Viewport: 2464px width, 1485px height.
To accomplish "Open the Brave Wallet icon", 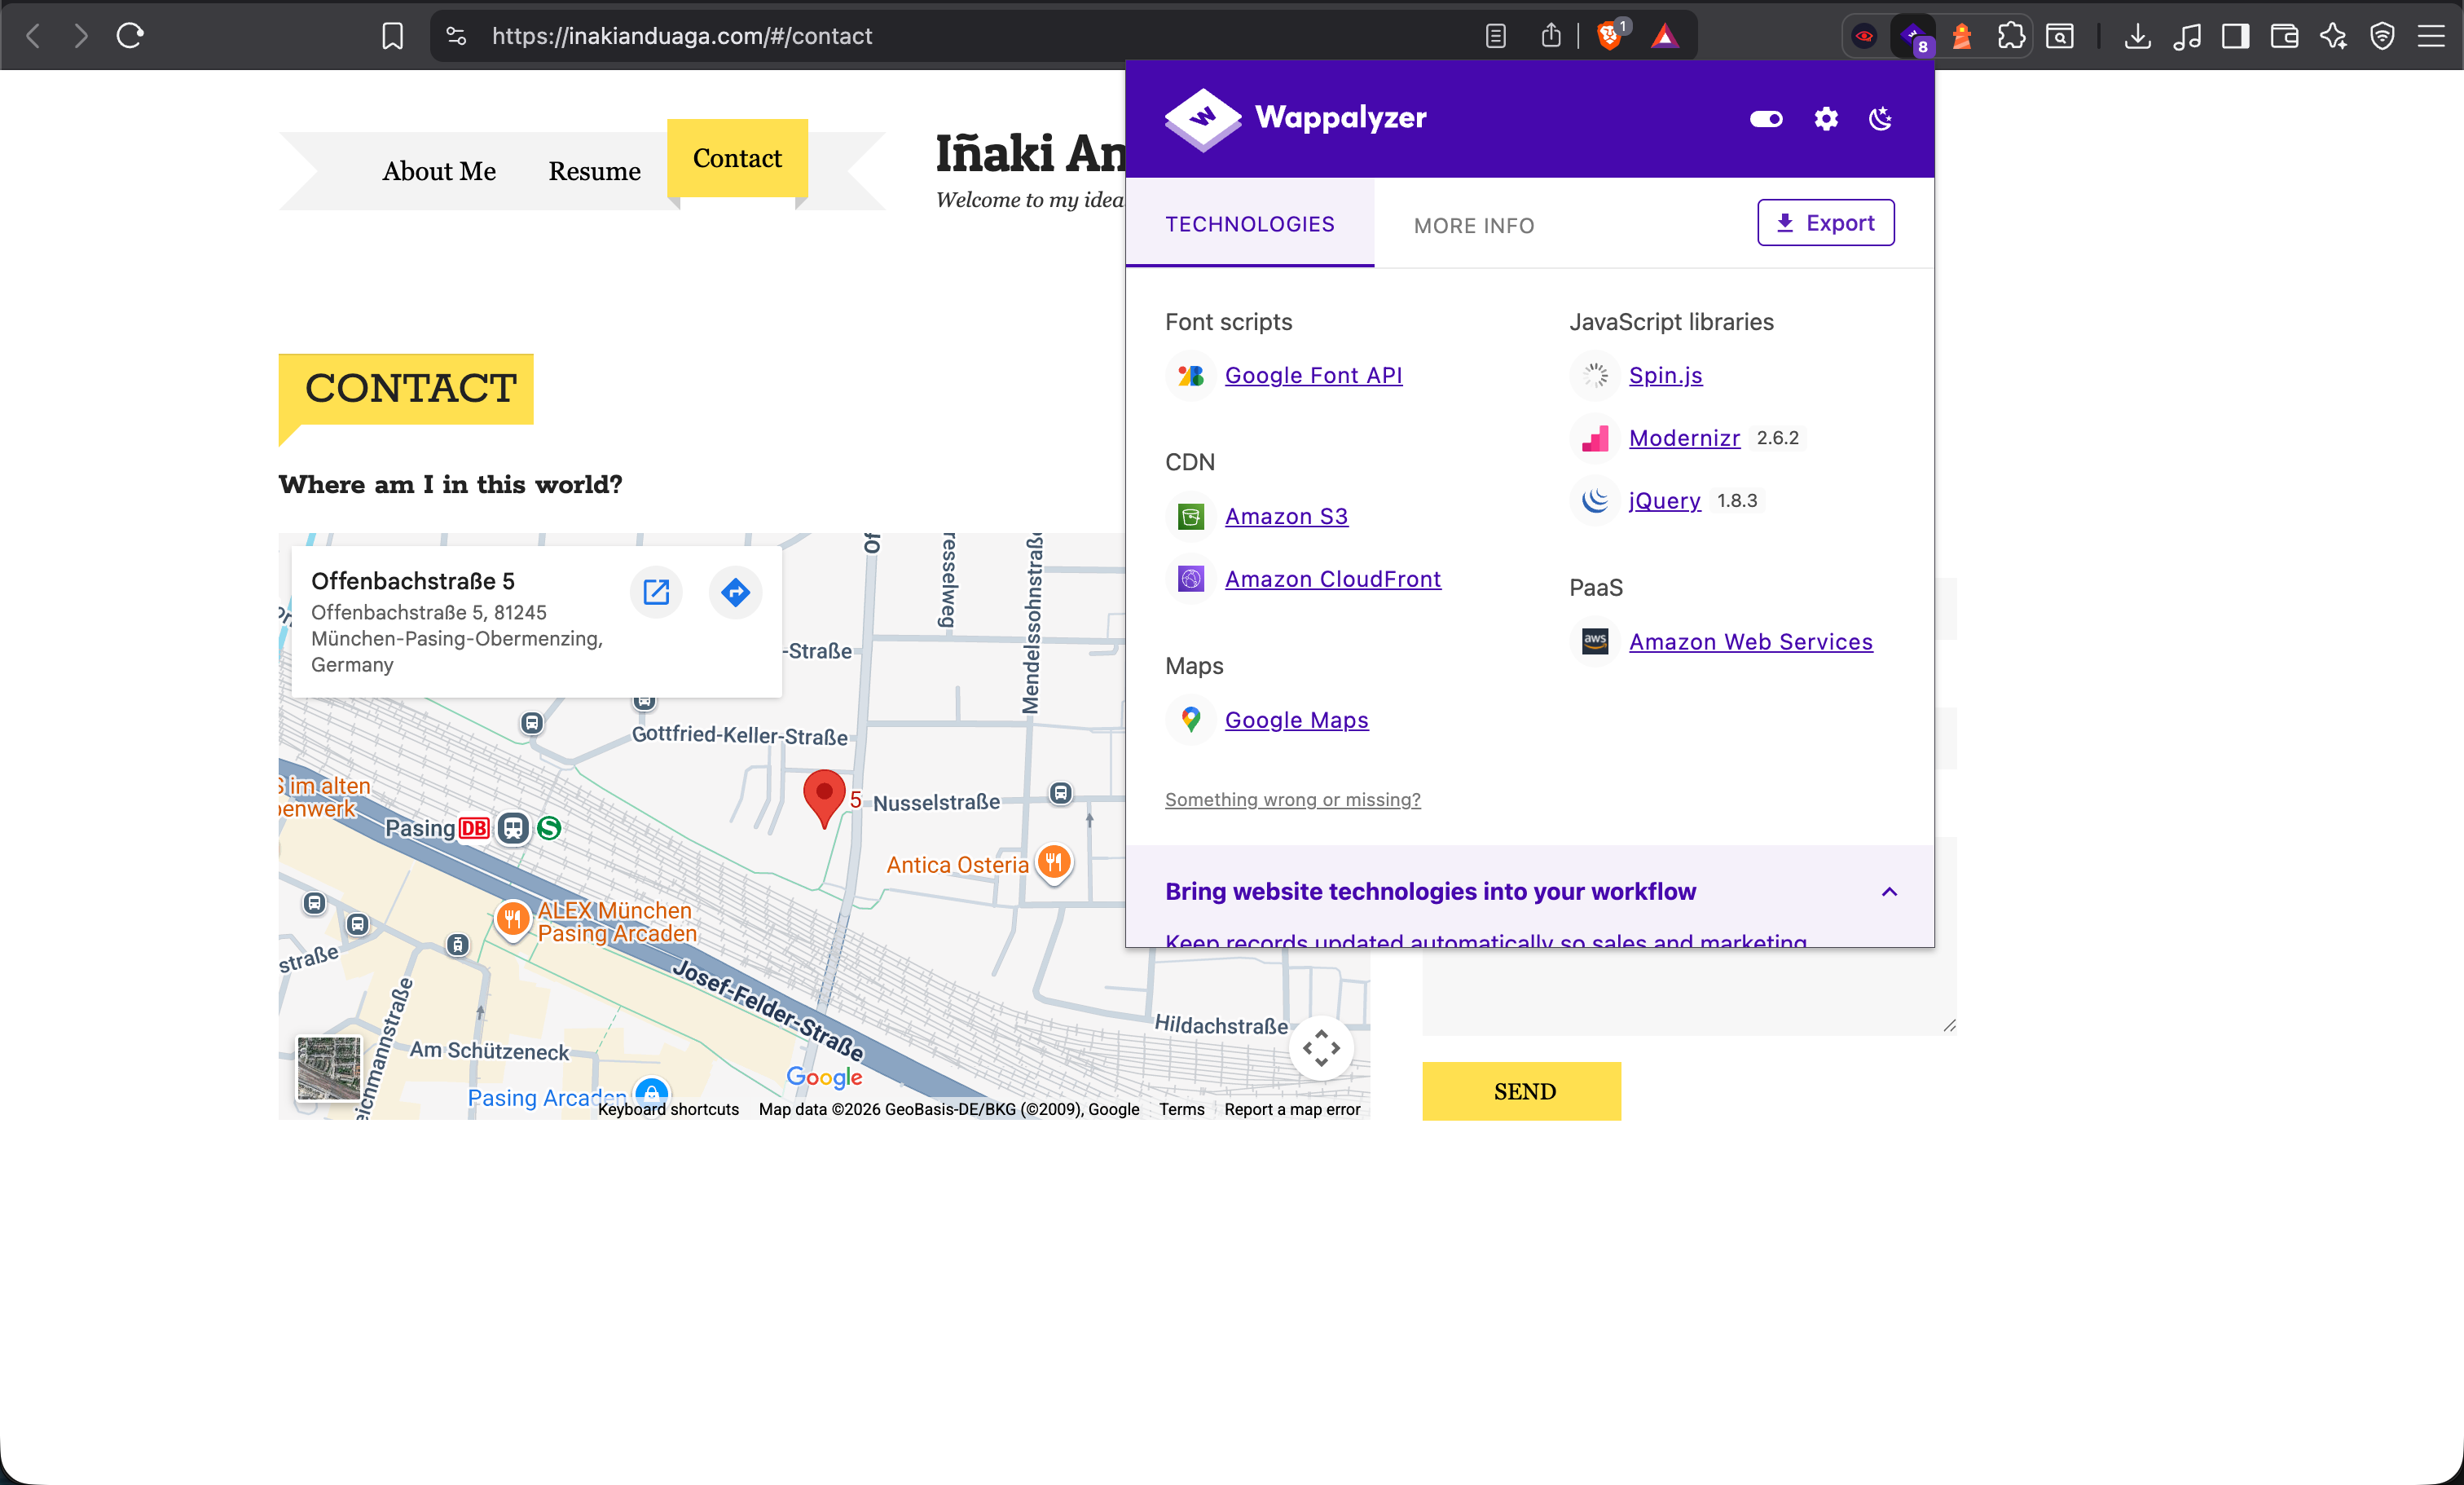I will (x=2285, y=36).
